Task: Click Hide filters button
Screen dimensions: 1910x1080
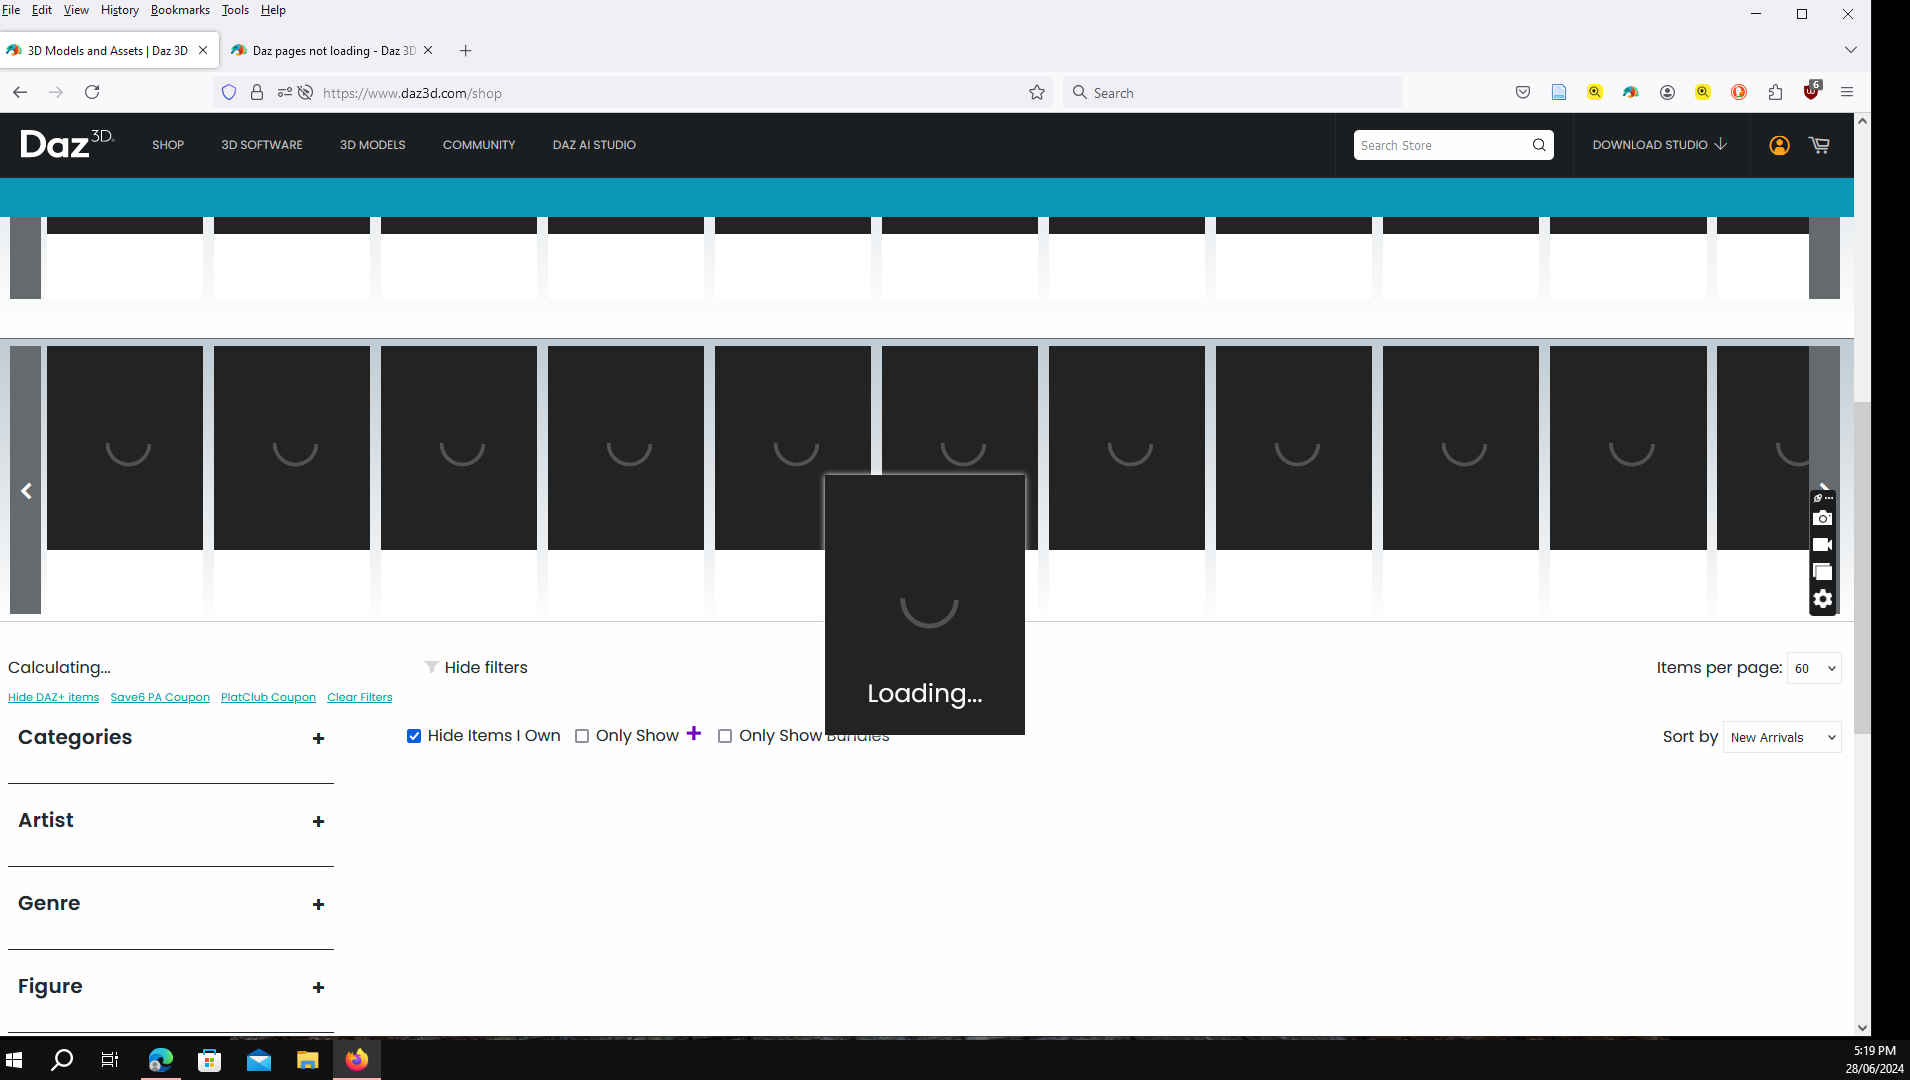Action: click(476, 668)
